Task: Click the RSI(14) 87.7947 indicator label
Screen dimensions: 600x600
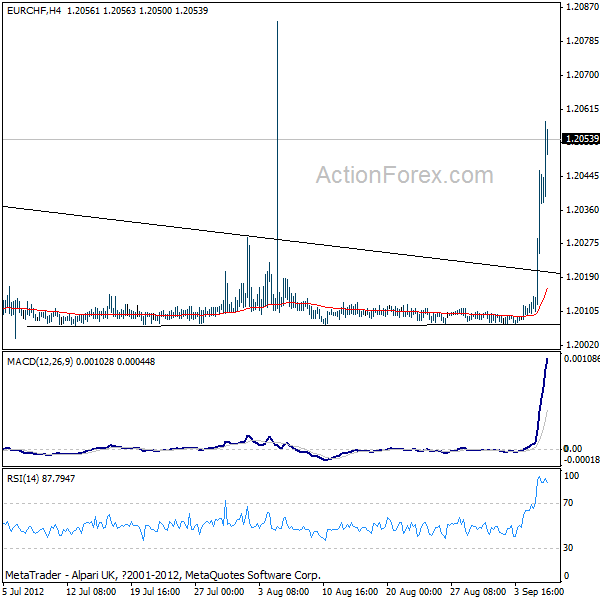Action: point(41,479)
